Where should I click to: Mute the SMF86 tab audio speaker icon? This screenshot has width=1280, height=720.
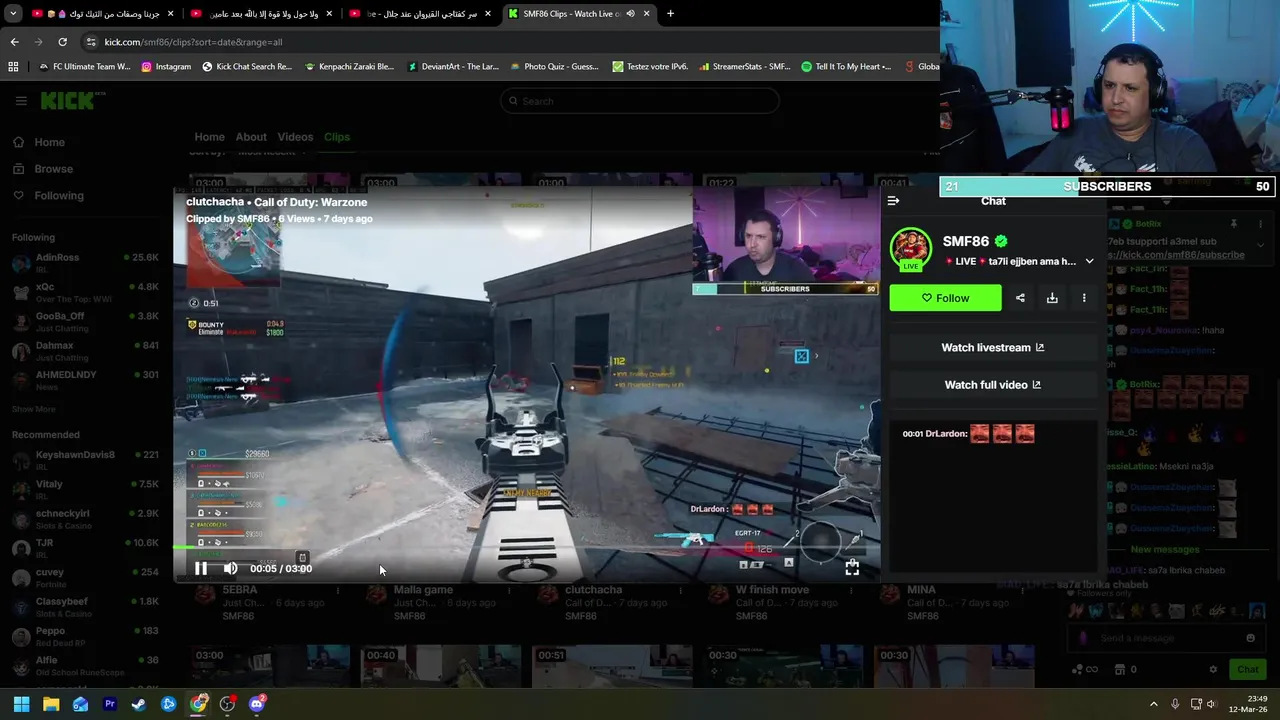tap(630, 14)
